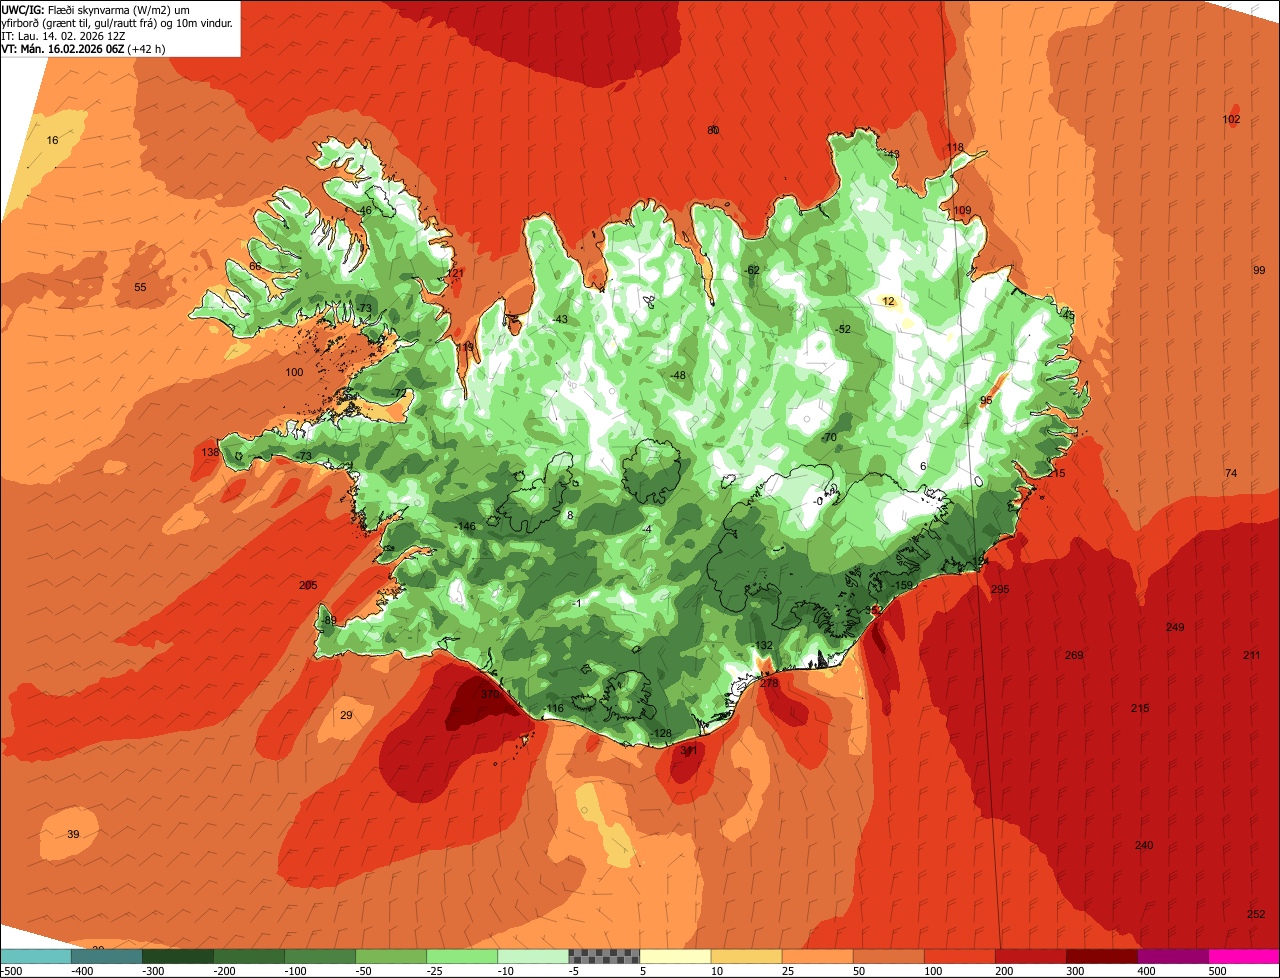Click the map value 116 on the southwest coast
Image resolution: width=1280 pixels, height=978 pixels.
556,708
